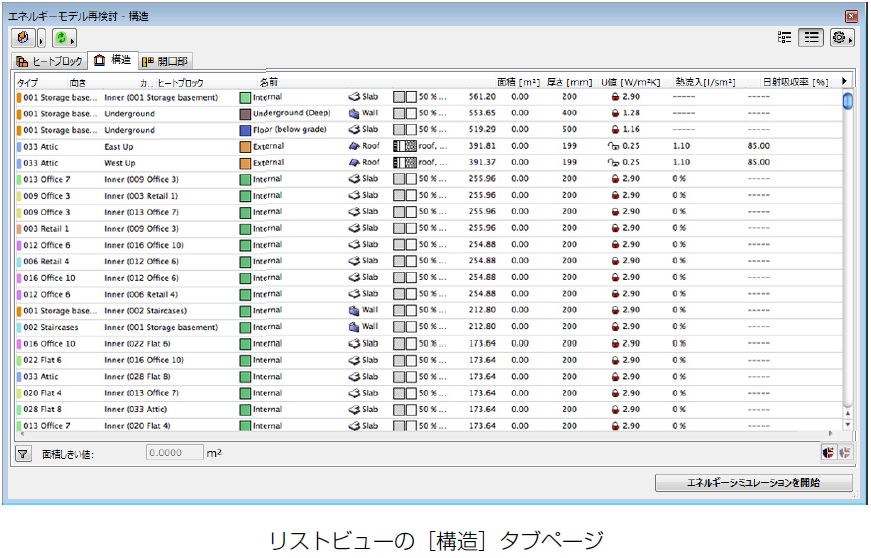Switch to the 開口部 tab
Image resolution: width=871 pixels, height=558 pixels.
[x=164, y=61]
